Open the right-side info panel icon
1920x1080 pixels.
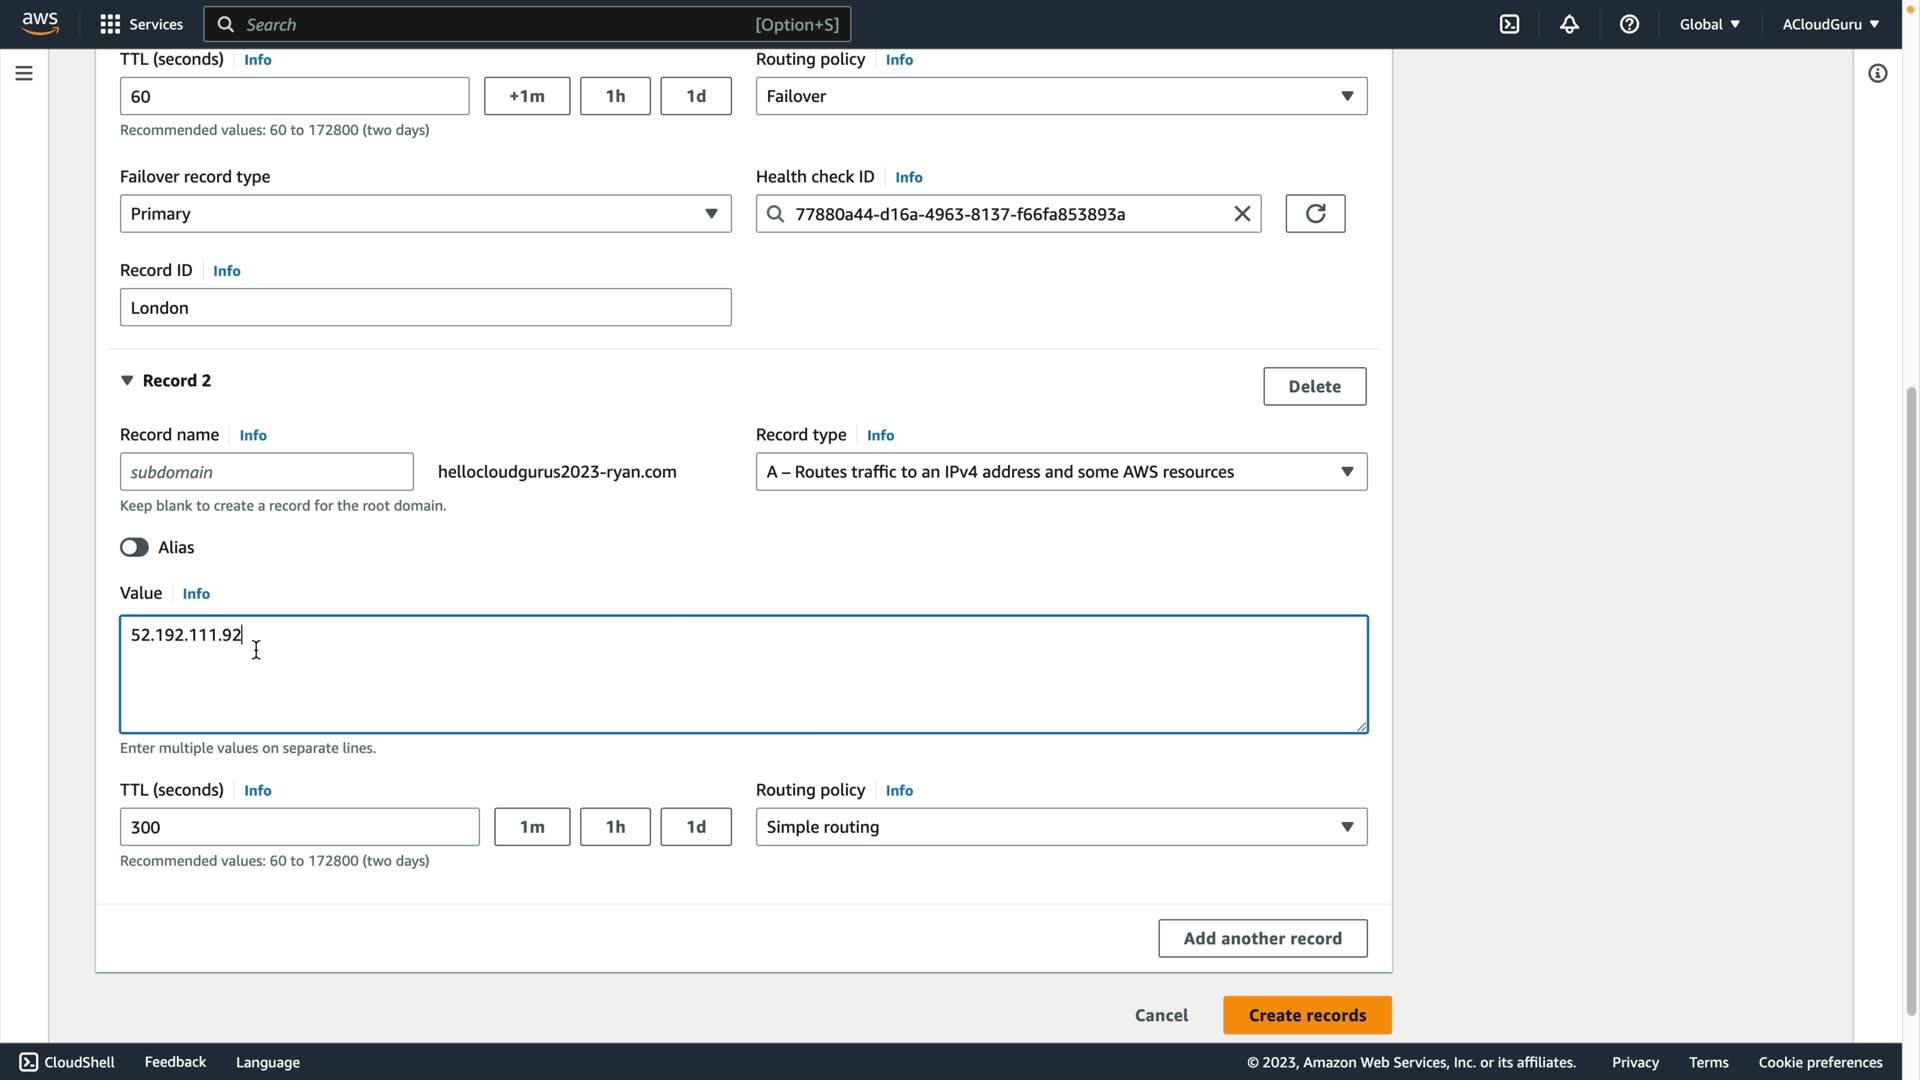1877,73
